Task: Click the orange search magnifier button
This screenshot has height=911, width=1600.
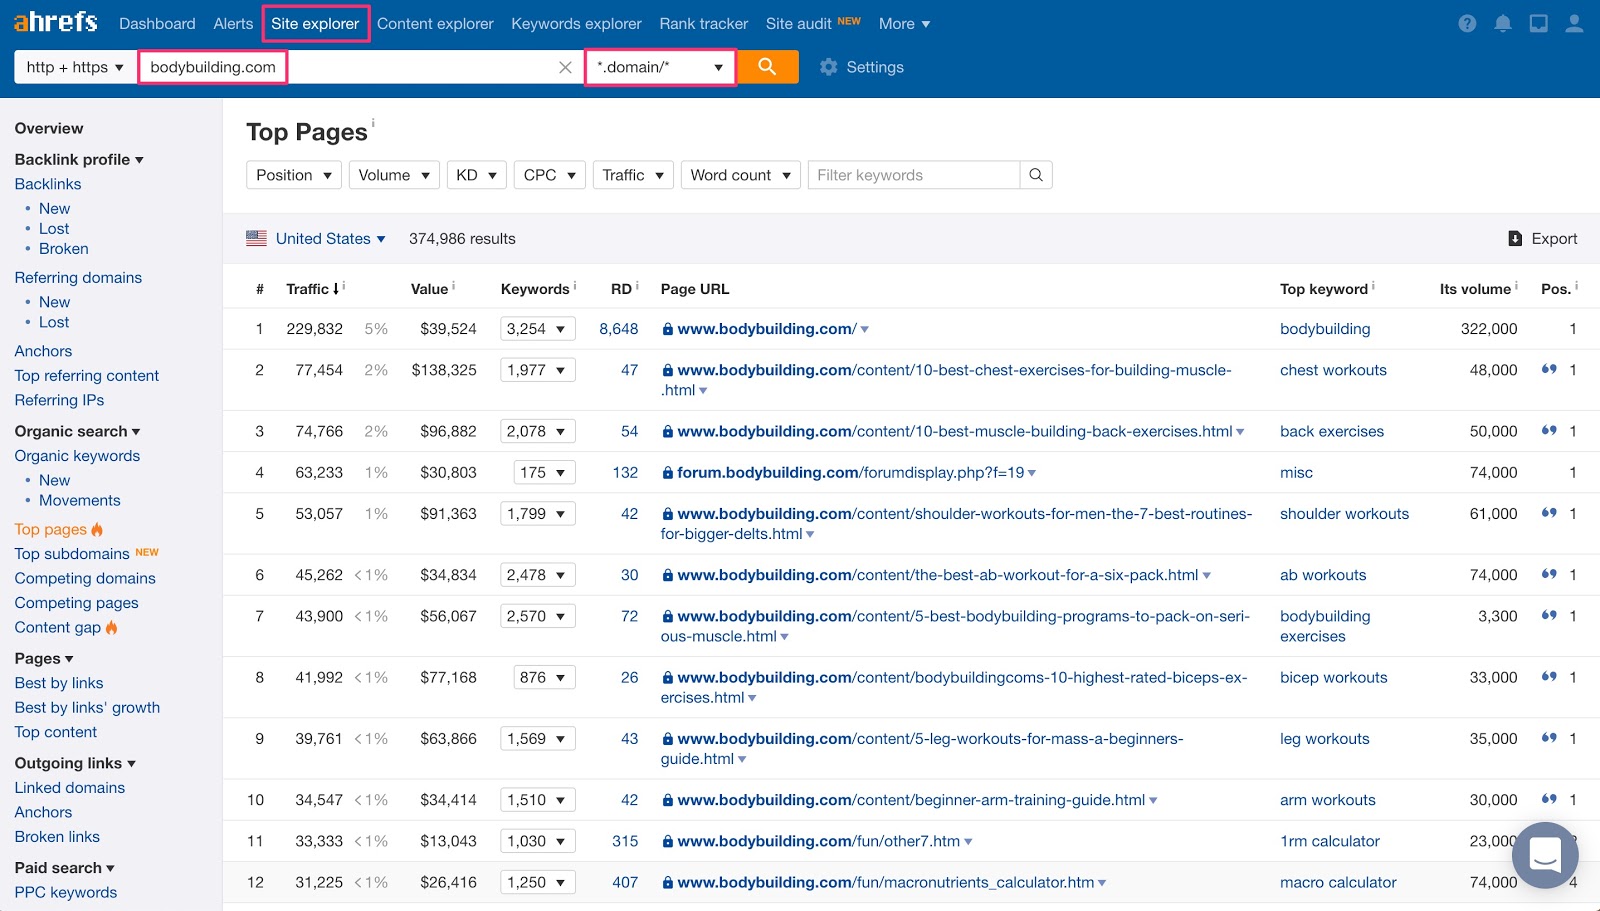Action: (x=767, y=67)
